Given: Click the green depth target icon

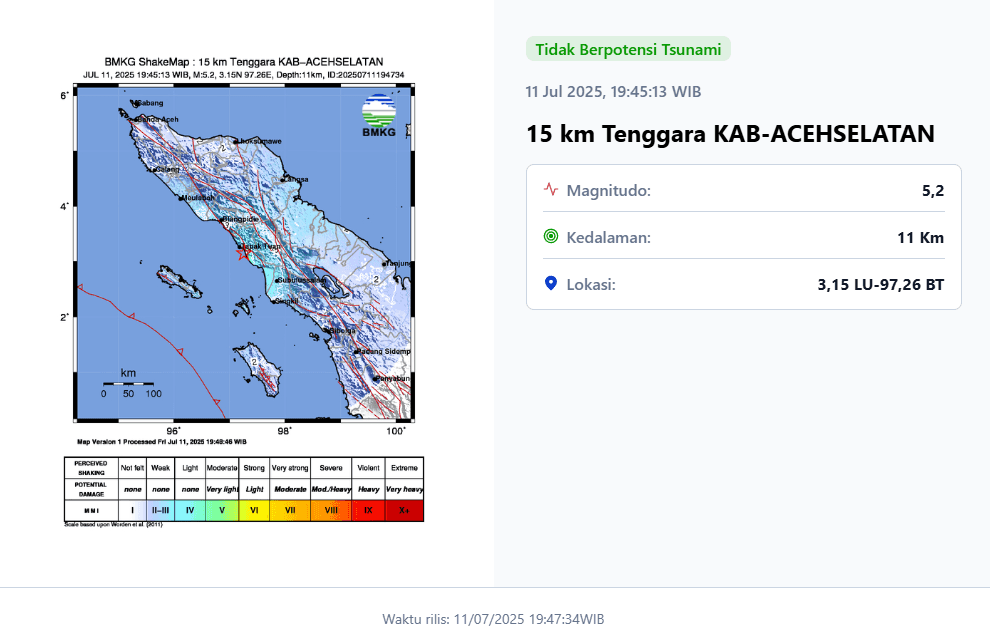Looking at the screenshot, I should coord(551,236).
